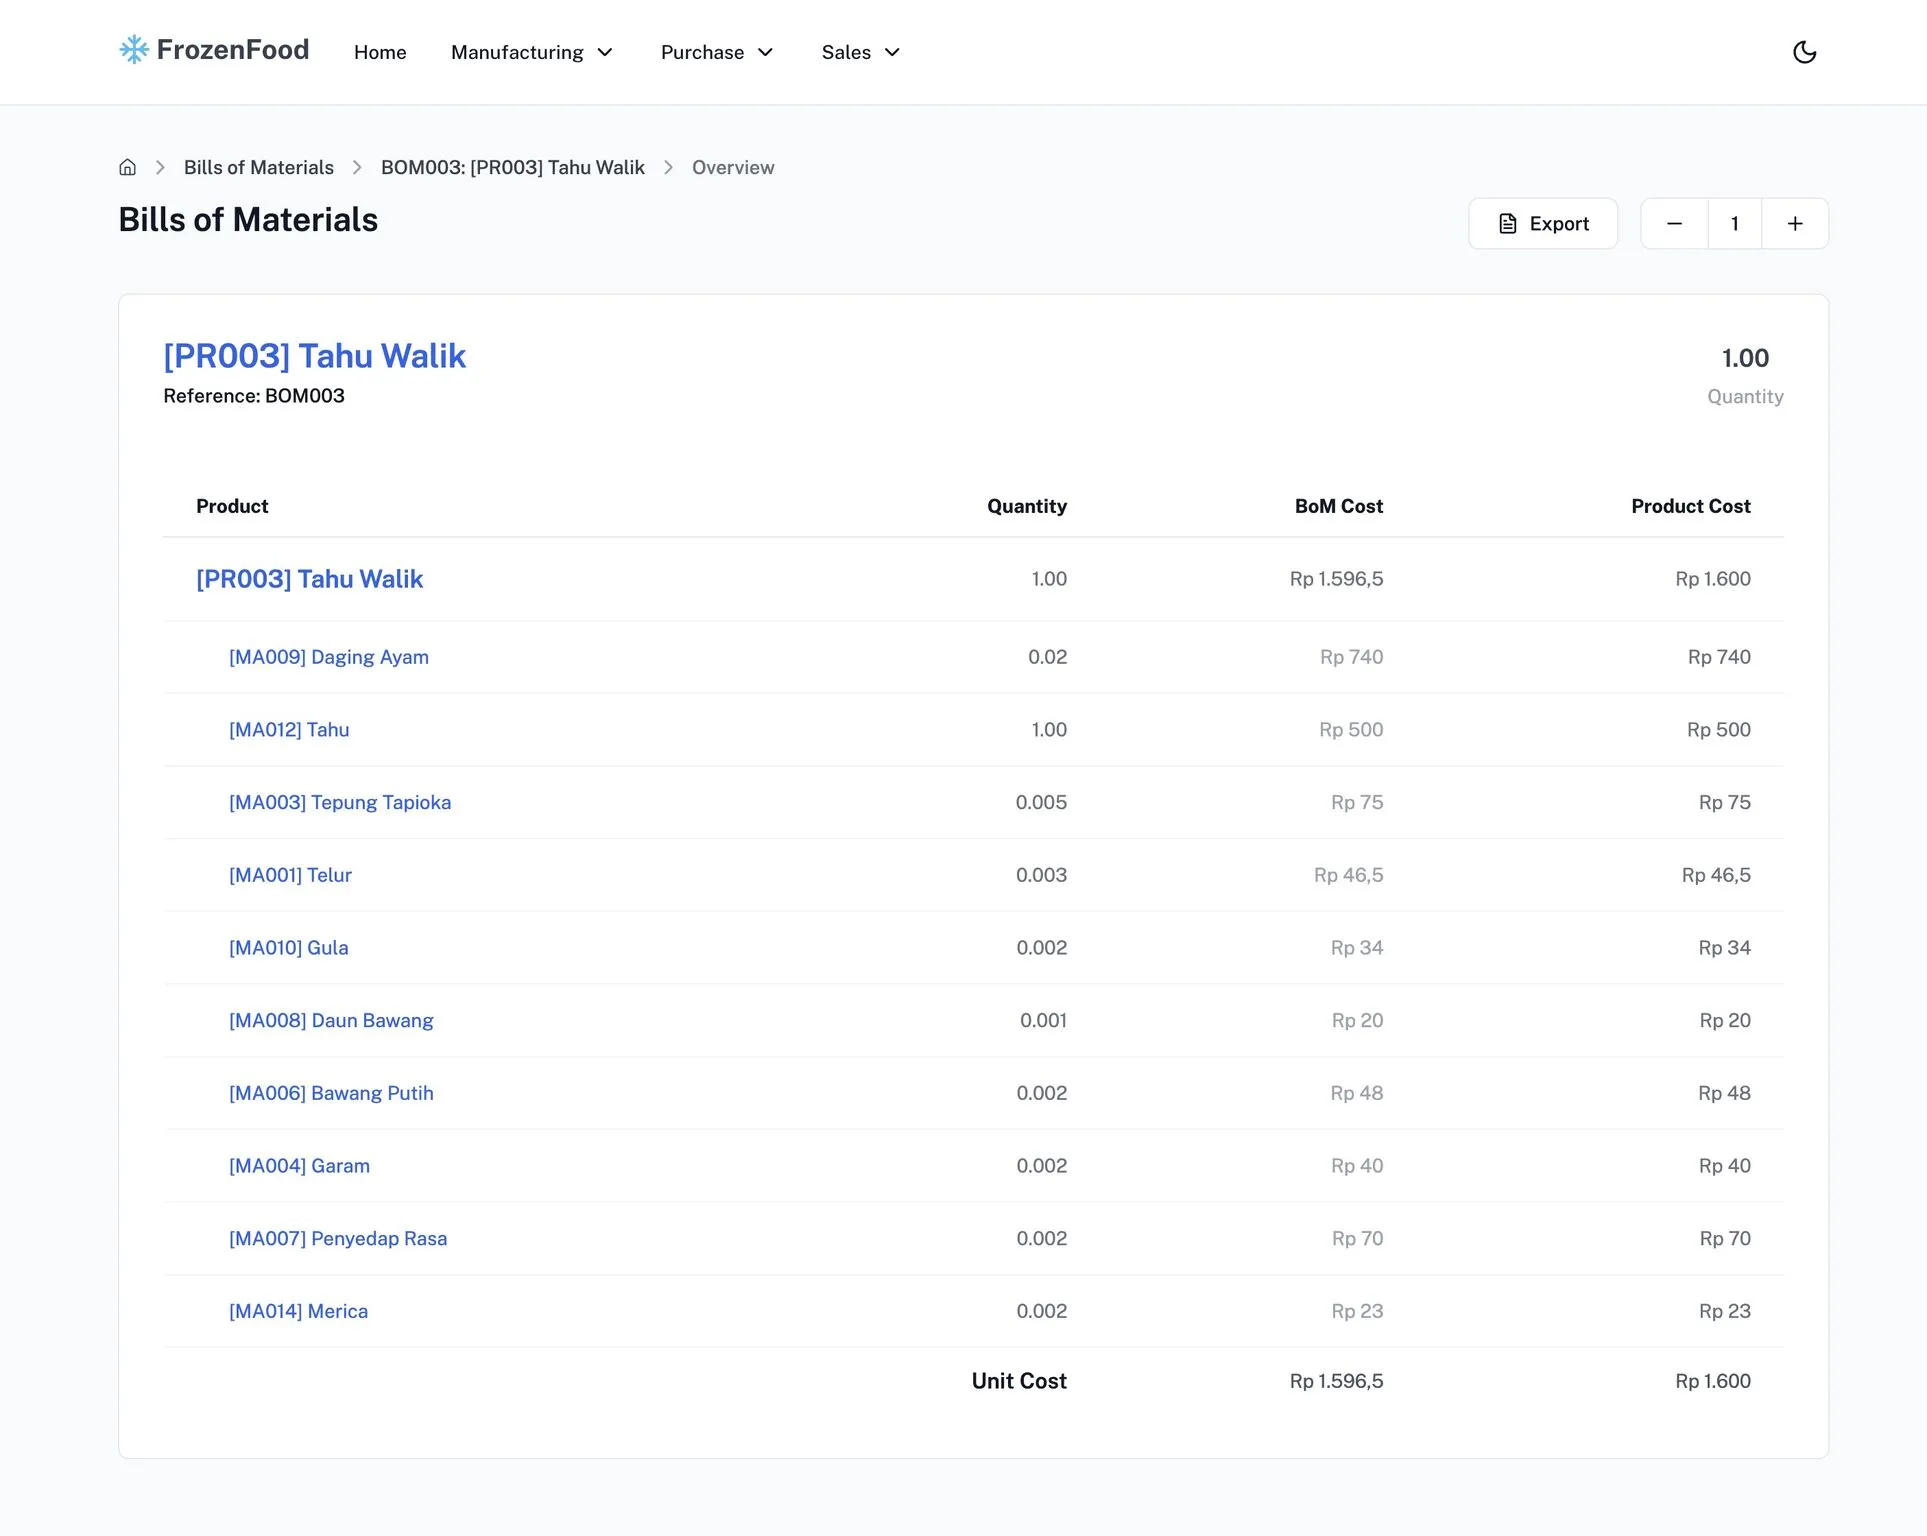Image resolution: width=1927 pixels, height=1536 pixels.
Task: Click the Unit Cost label
Action: tap(1019, 1381)
